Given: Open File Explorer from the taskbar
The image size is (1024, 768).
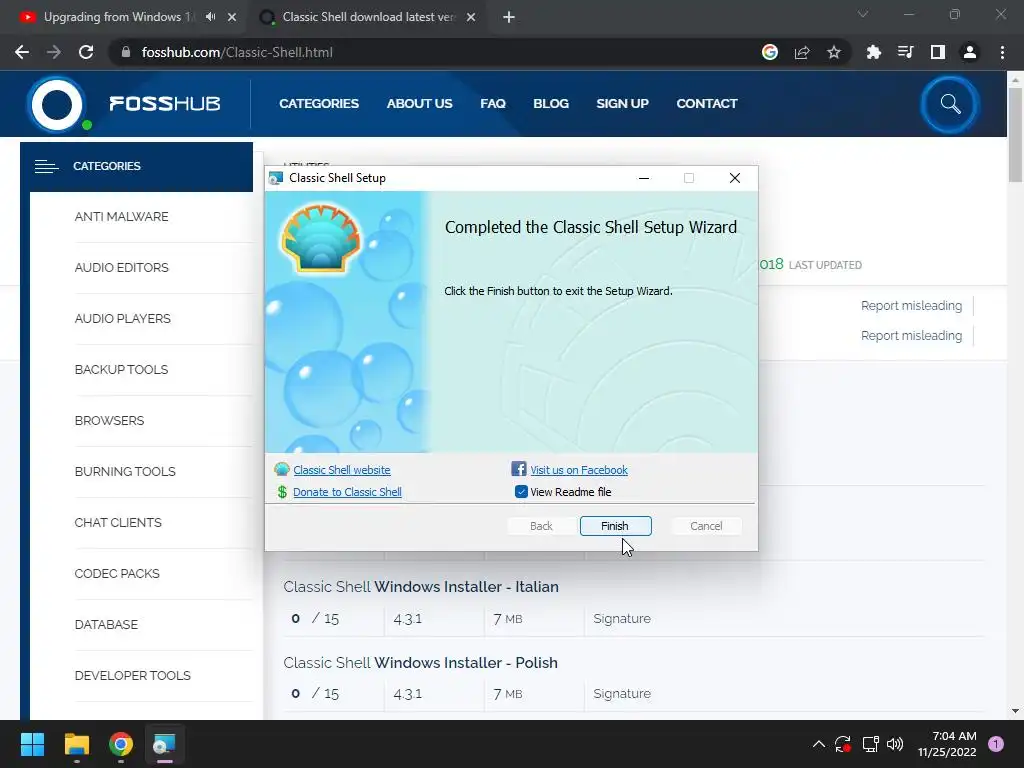Looking at the screenshot, I should [76, 744].
